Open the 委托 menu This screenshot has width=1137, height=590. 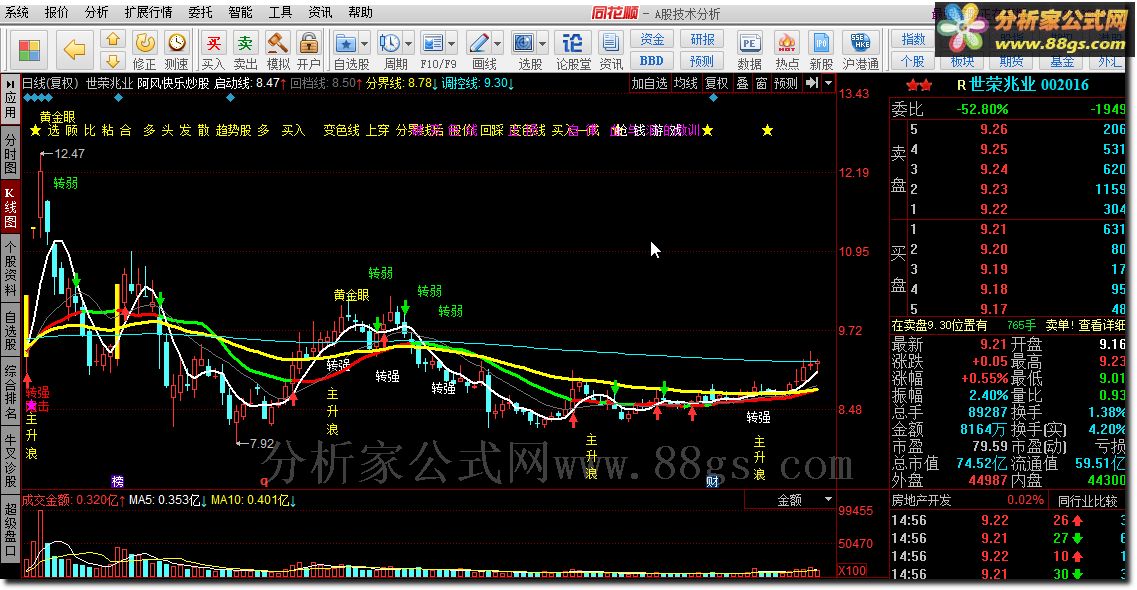coord(201,12)
